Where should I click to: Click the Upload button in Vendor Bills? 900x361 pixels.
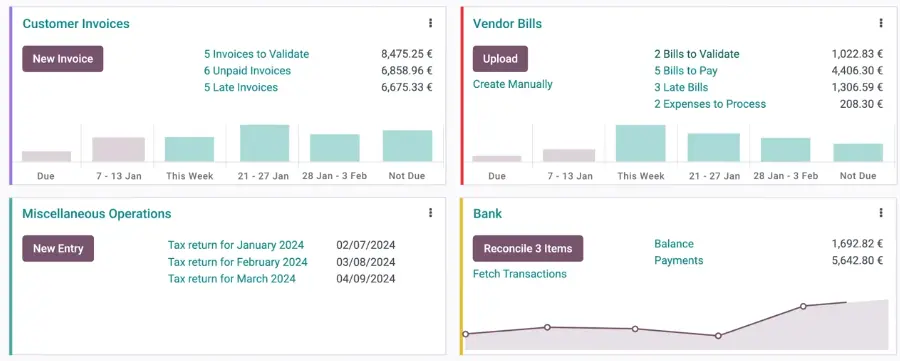[x=500, y=59]
